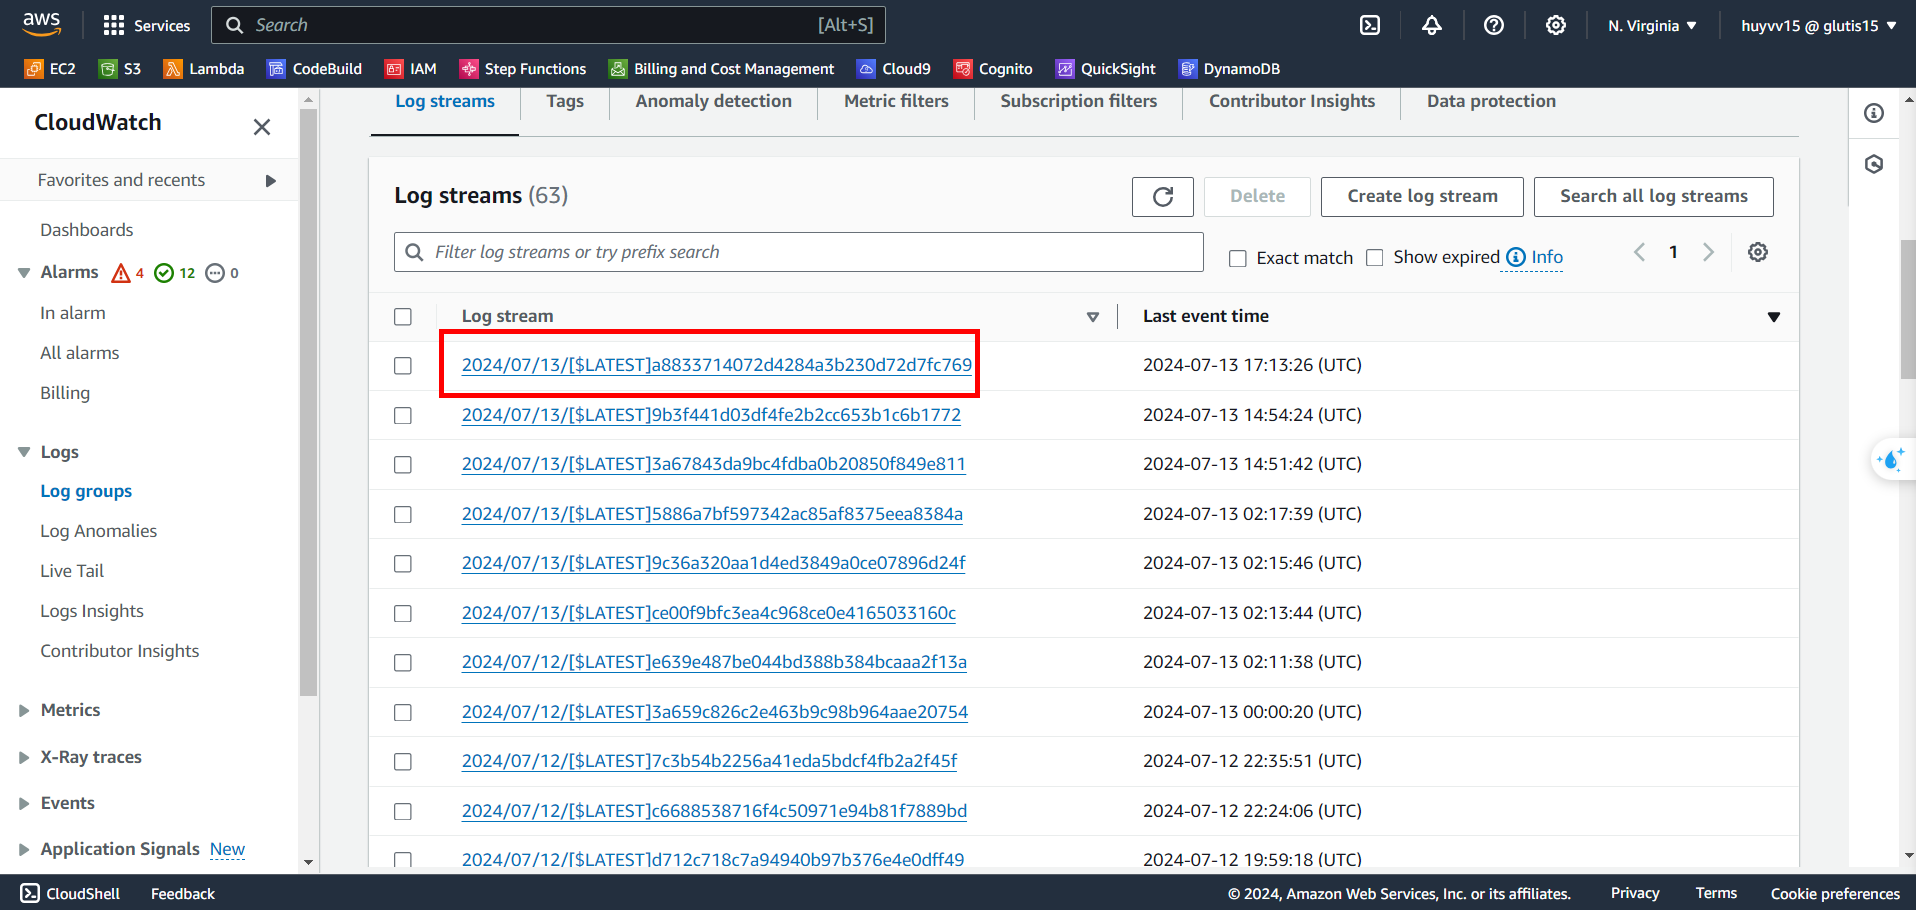Open QuickSight favorites shortcut
The height and width of the screenshot is (910, 1916).
coord(1106,68)
